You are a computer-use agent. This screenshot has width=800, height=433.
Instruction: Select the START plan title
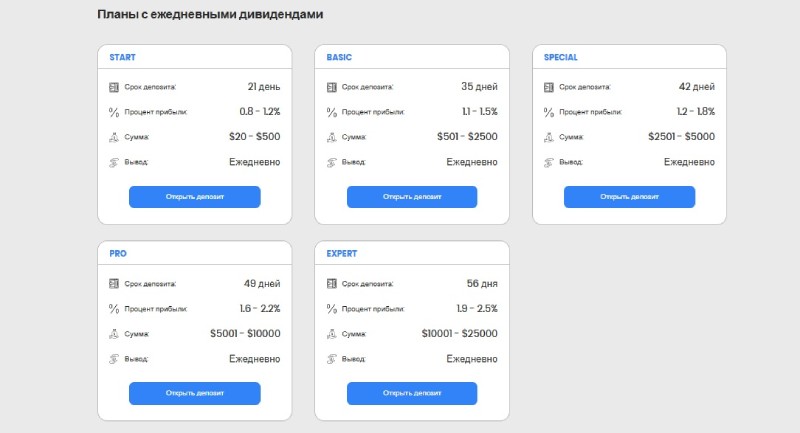[123, 57]
